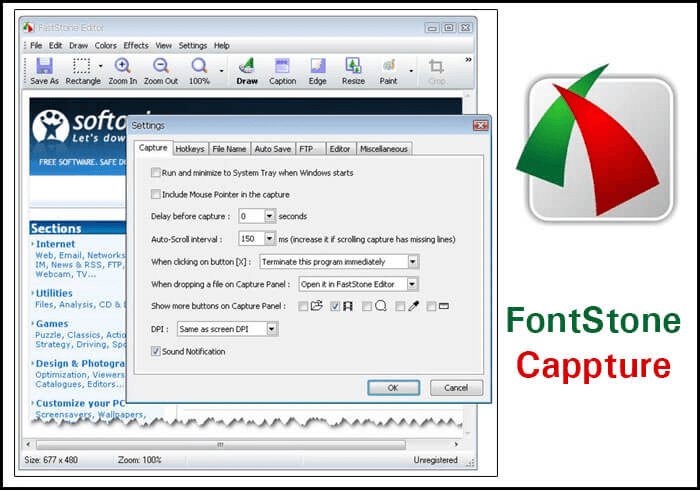Open the Effects menu

[136, 45]
